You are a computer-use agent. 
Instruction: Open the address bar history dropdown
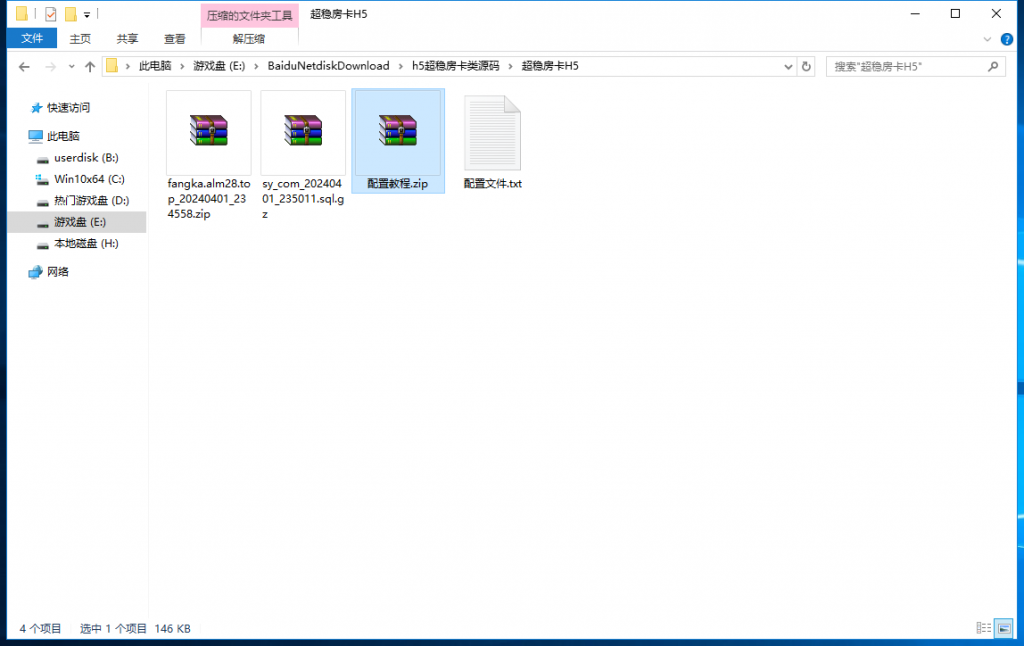coord(788,66)
